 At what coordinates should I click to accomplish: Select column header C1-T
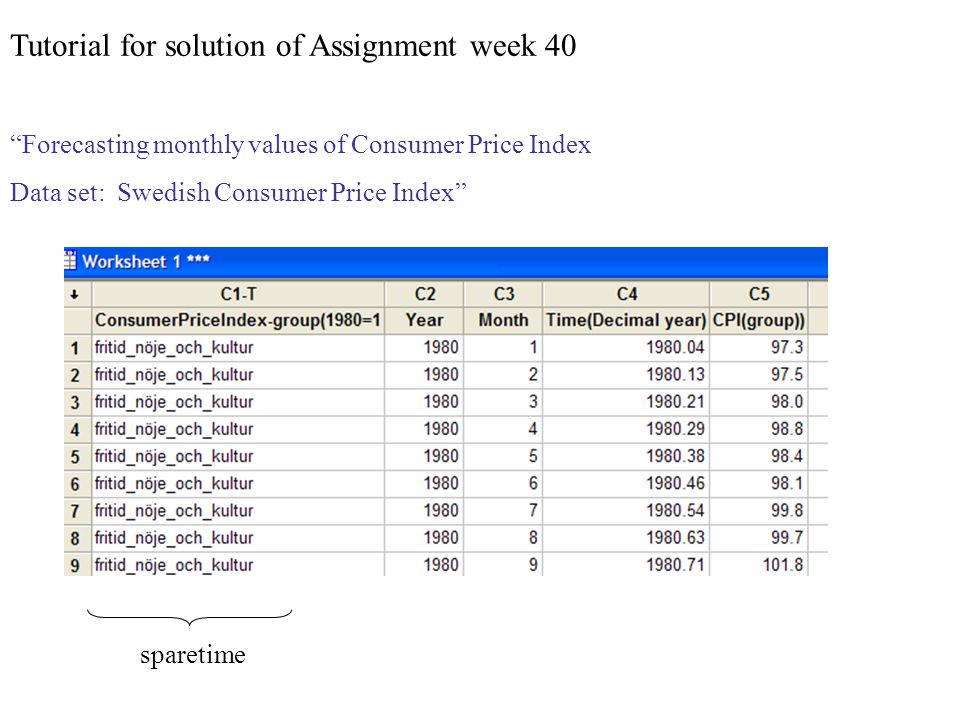(x=239, y=294)
